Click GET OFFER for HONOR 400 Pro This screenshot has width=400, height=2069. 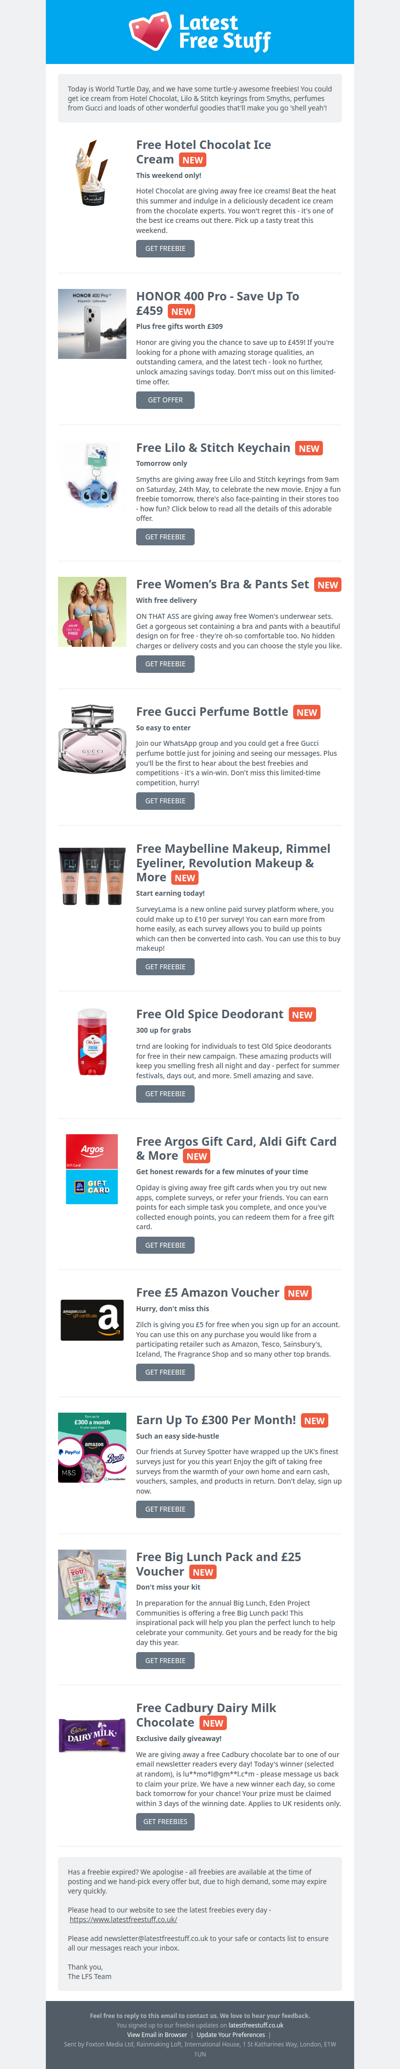point(165,400)
